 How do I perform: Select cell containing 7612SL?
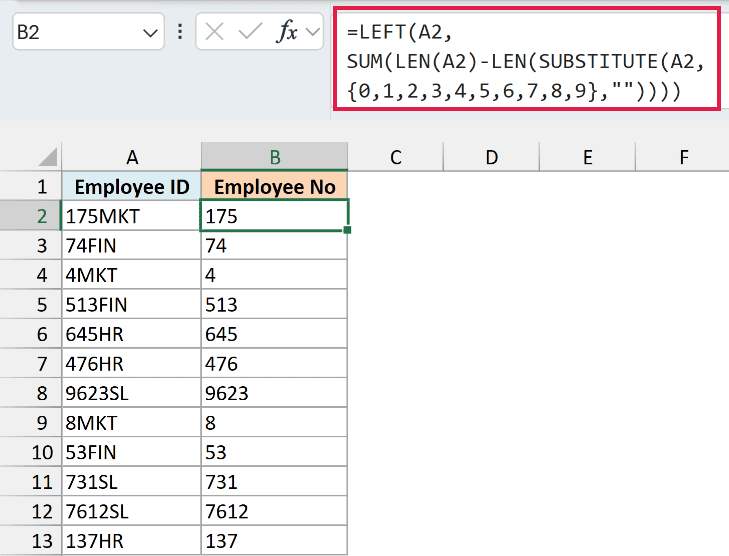[132, 511]
